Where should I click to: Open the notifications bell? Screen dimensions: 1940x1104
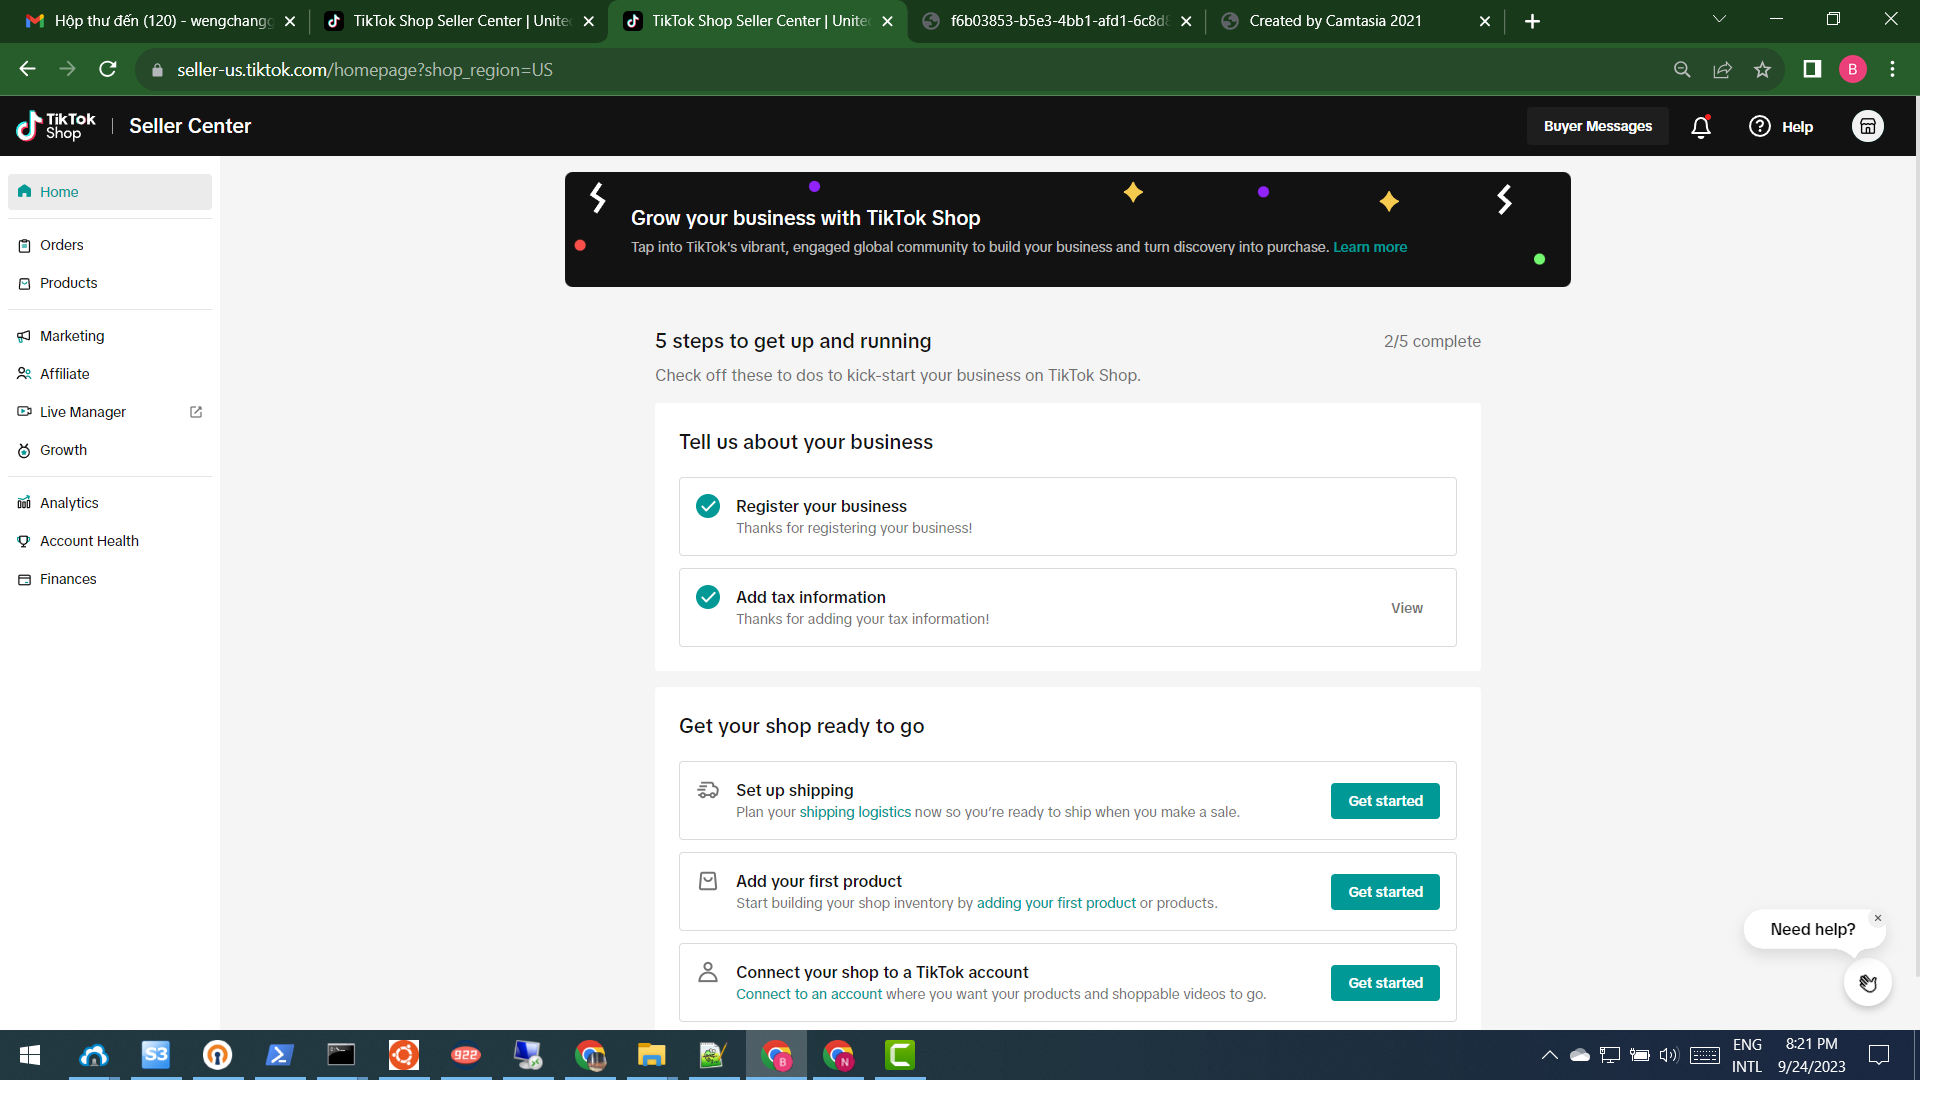(1701, 127)
